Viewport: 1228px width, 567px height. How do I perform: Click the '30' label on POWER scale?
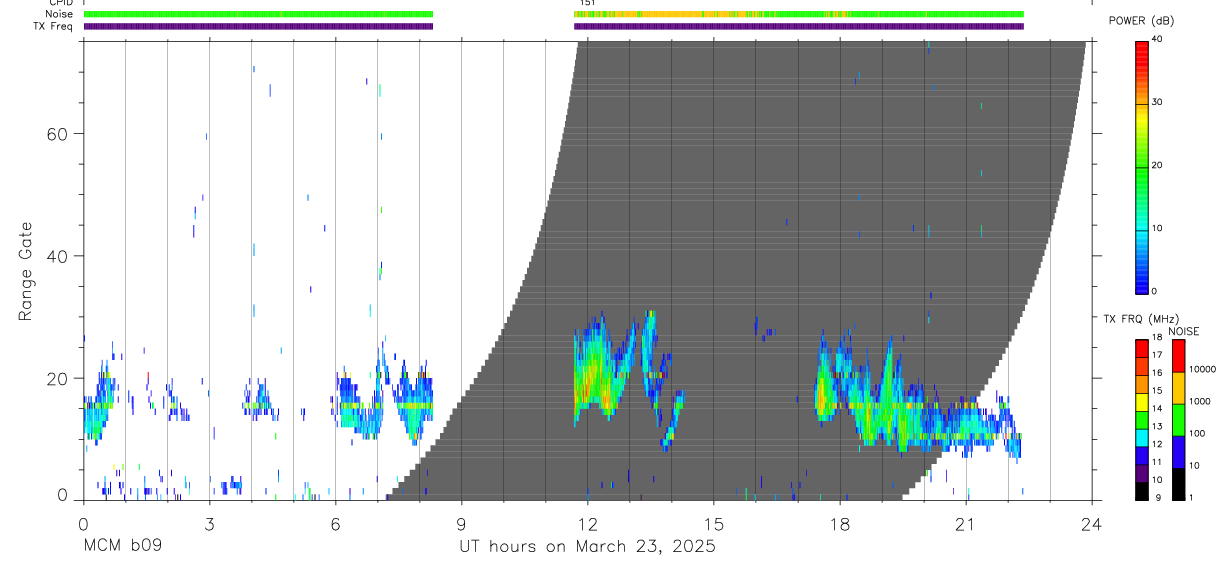point(1157,103)
